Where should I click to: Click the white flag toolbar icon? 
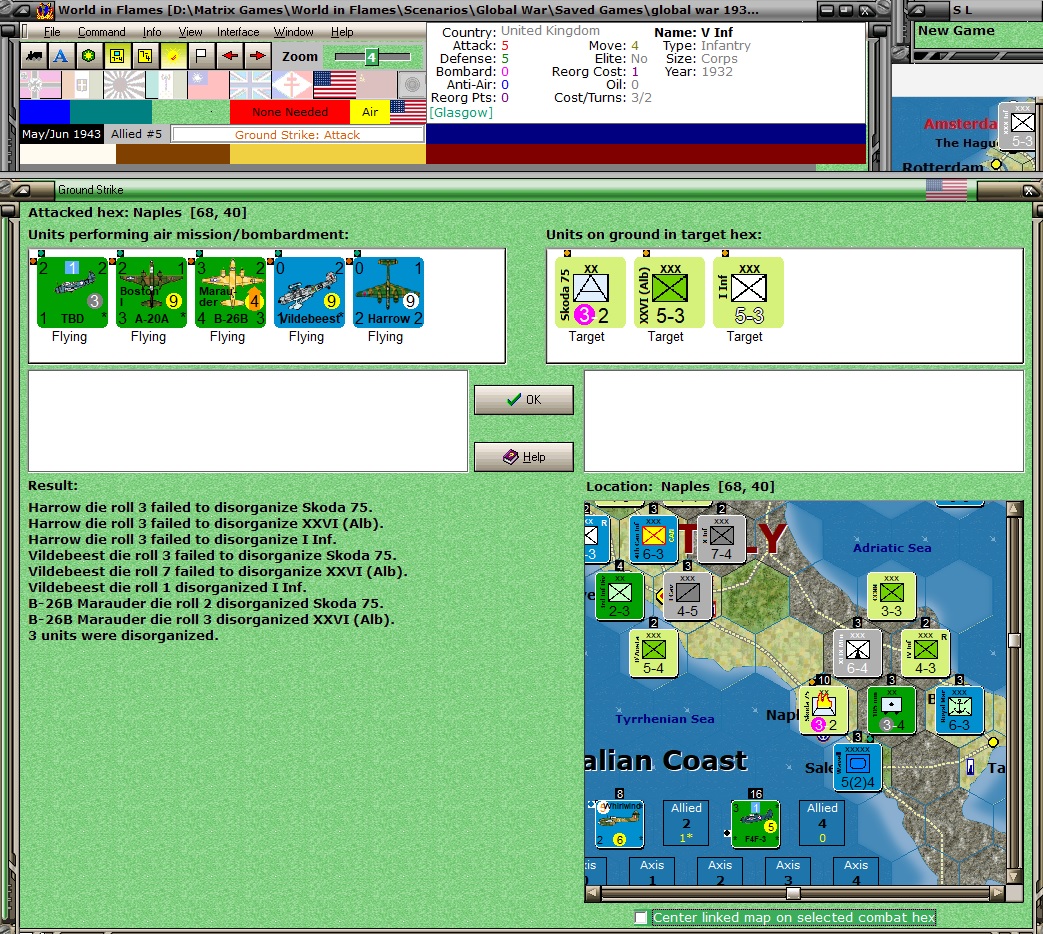click(x=201, y=56)
